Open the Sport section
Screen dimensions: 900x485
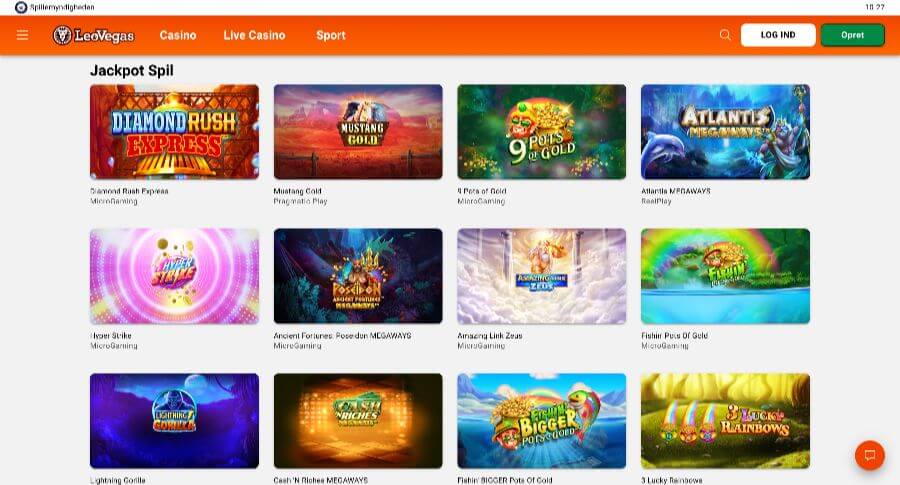pyautogui.click(x=331, y=36)
